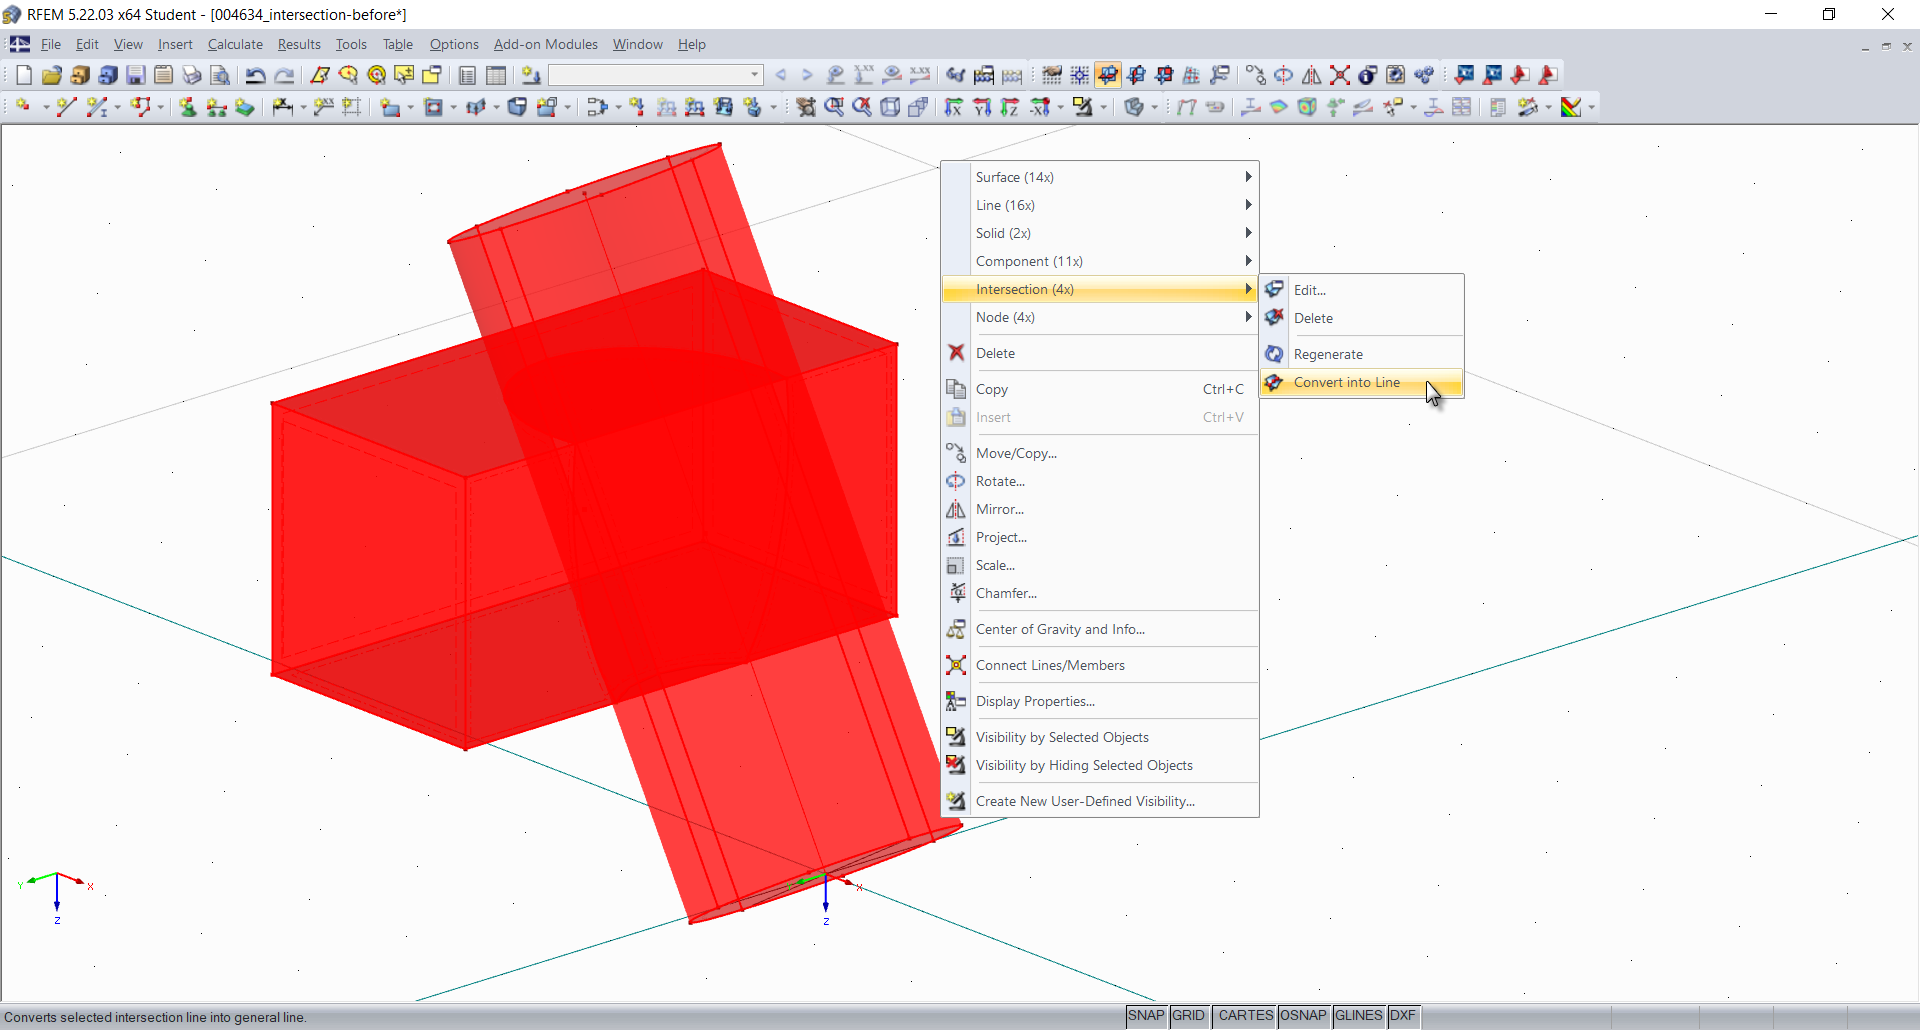
Task: Create a new model file
Action: coord(23,75)
